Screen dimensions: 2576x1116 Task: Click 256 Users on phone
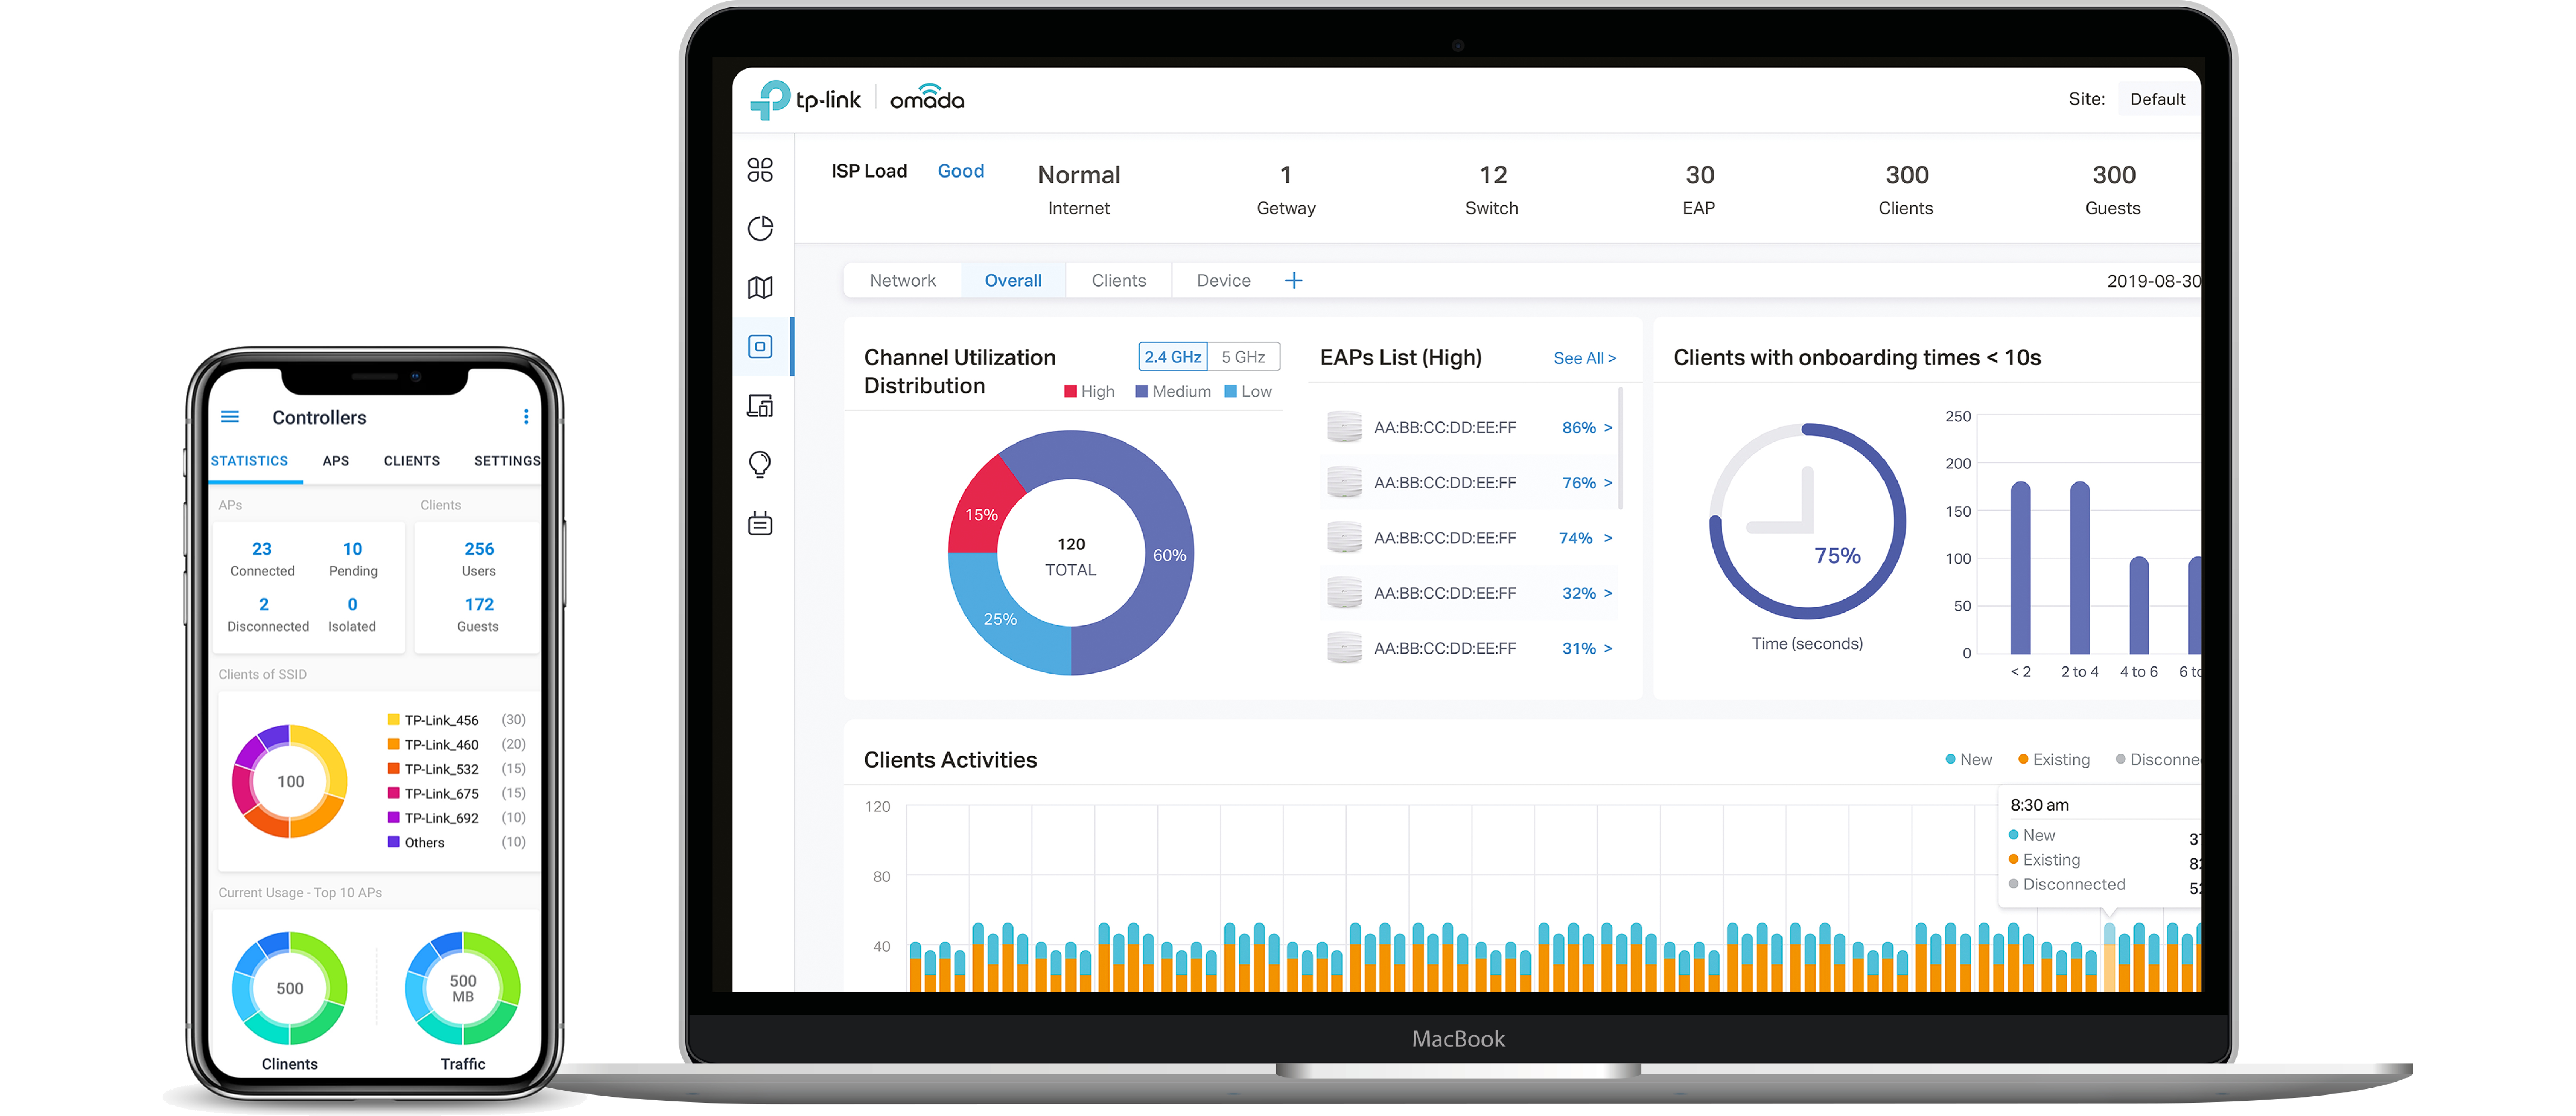[x=479, y=559]
